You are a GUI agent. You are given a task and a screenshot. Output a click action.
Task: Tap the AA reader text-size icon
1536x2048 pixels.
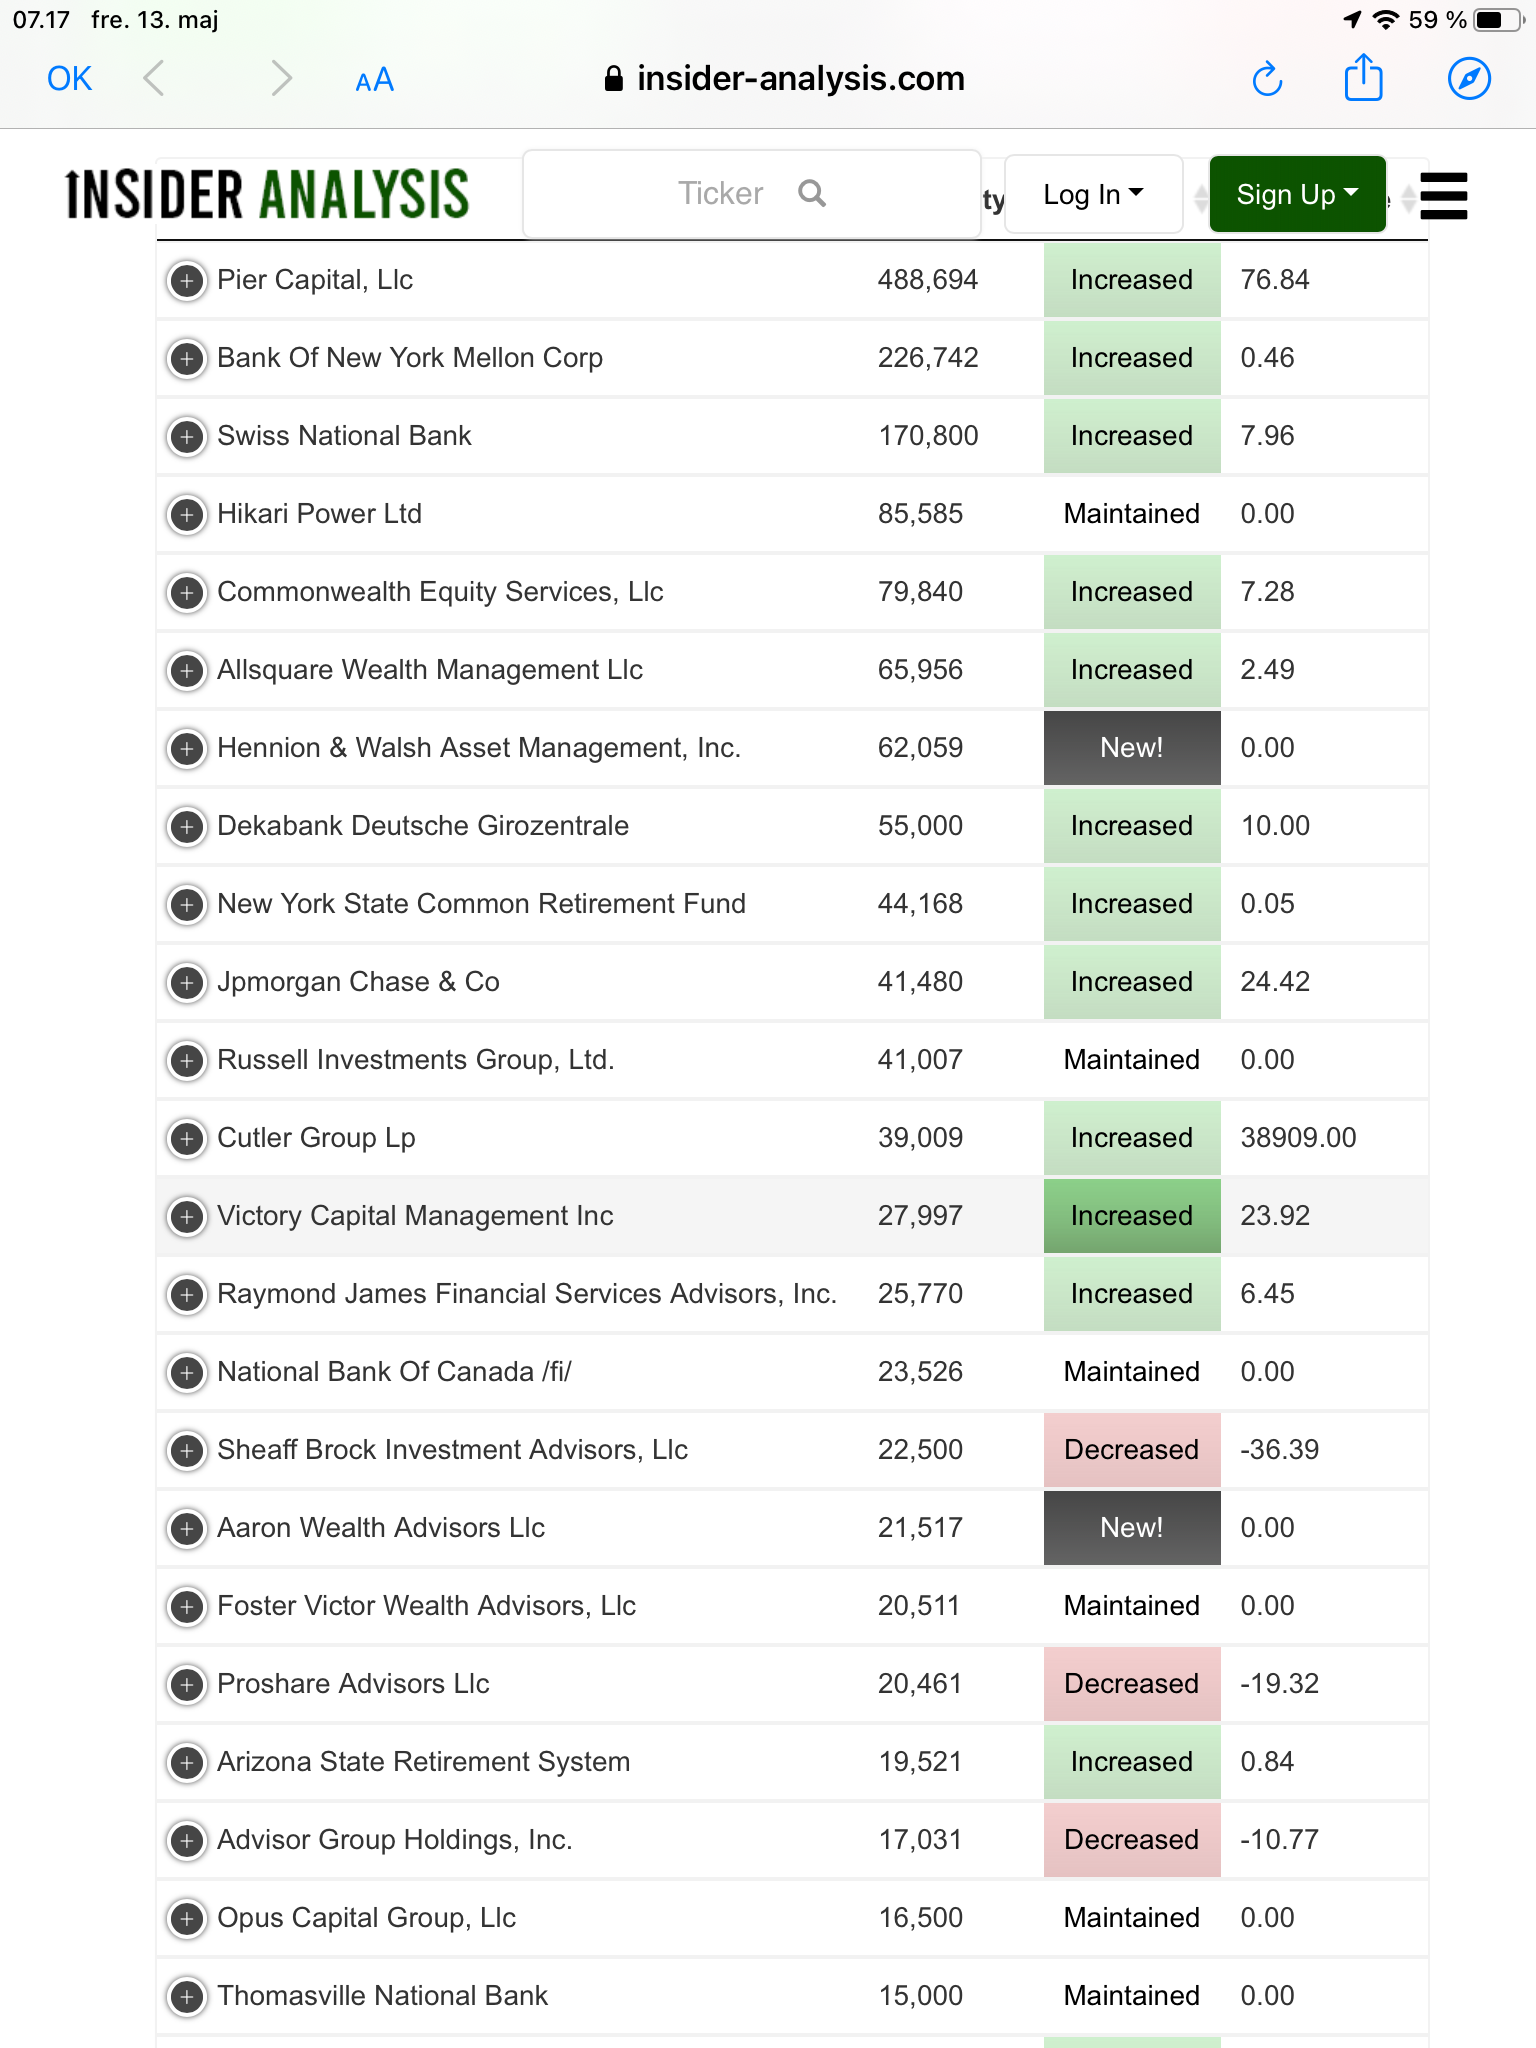(x=374, y=80)
